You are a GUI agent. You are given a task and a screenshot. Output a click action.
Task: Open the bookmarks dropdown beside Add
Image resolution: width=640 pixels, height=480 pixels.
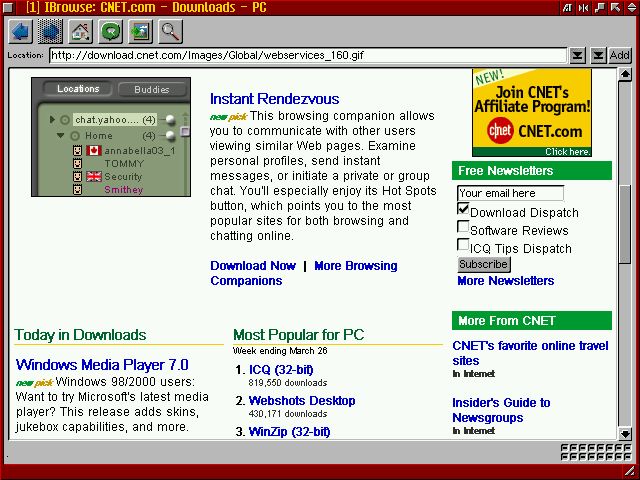coord(598,55)
